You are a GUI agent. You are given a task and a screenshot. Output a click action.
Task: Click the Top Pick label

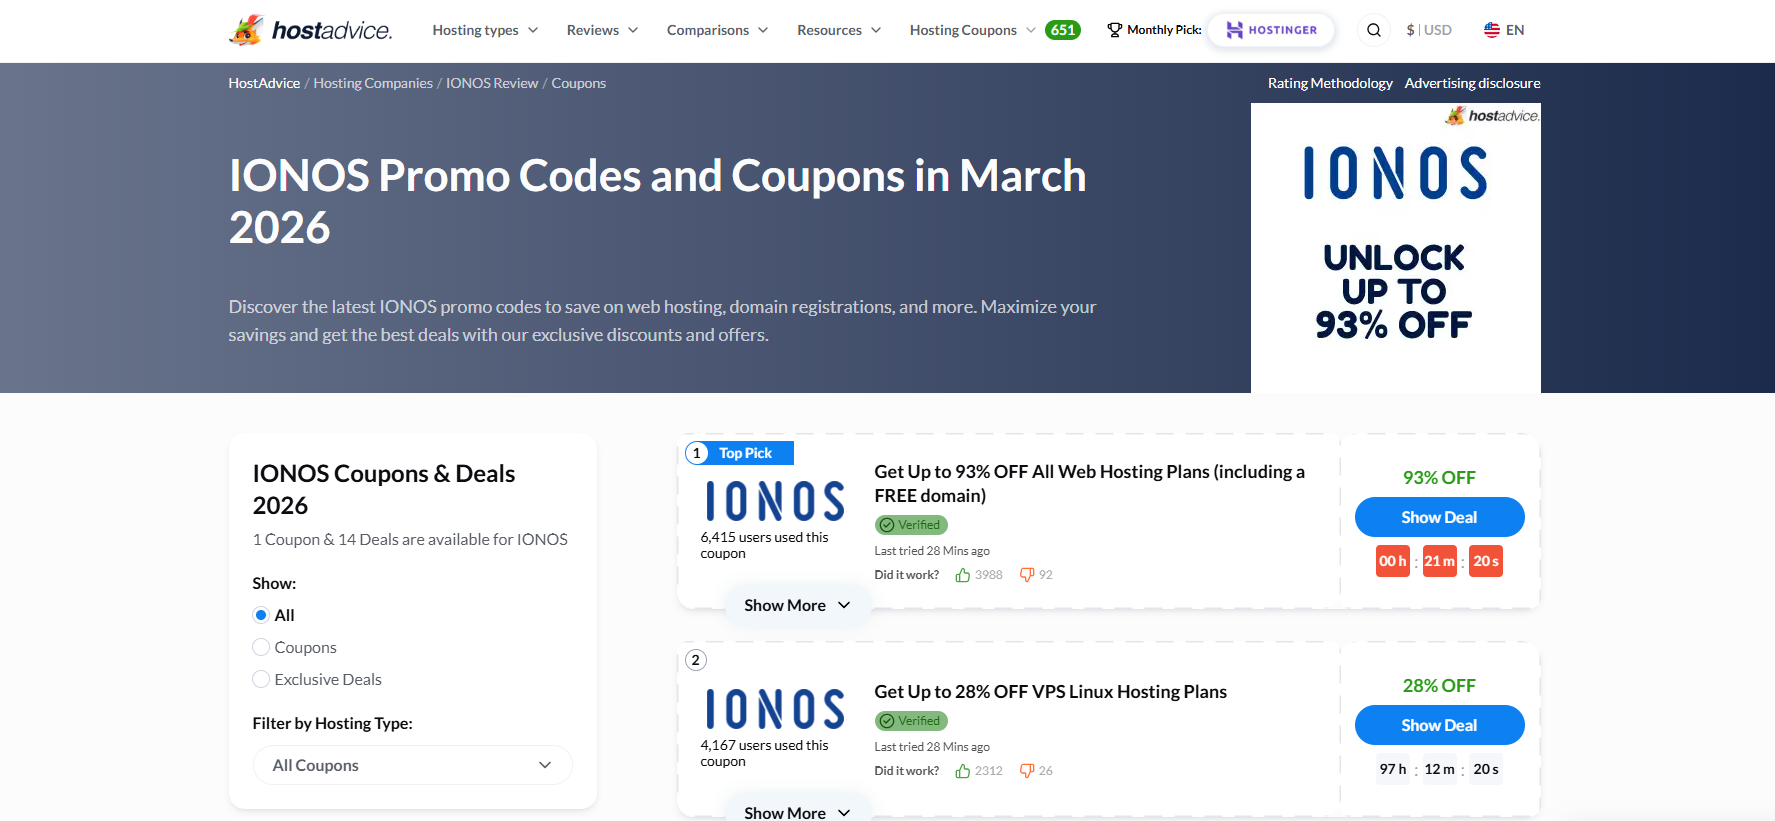pyautogui.click(x=745, y=453)
